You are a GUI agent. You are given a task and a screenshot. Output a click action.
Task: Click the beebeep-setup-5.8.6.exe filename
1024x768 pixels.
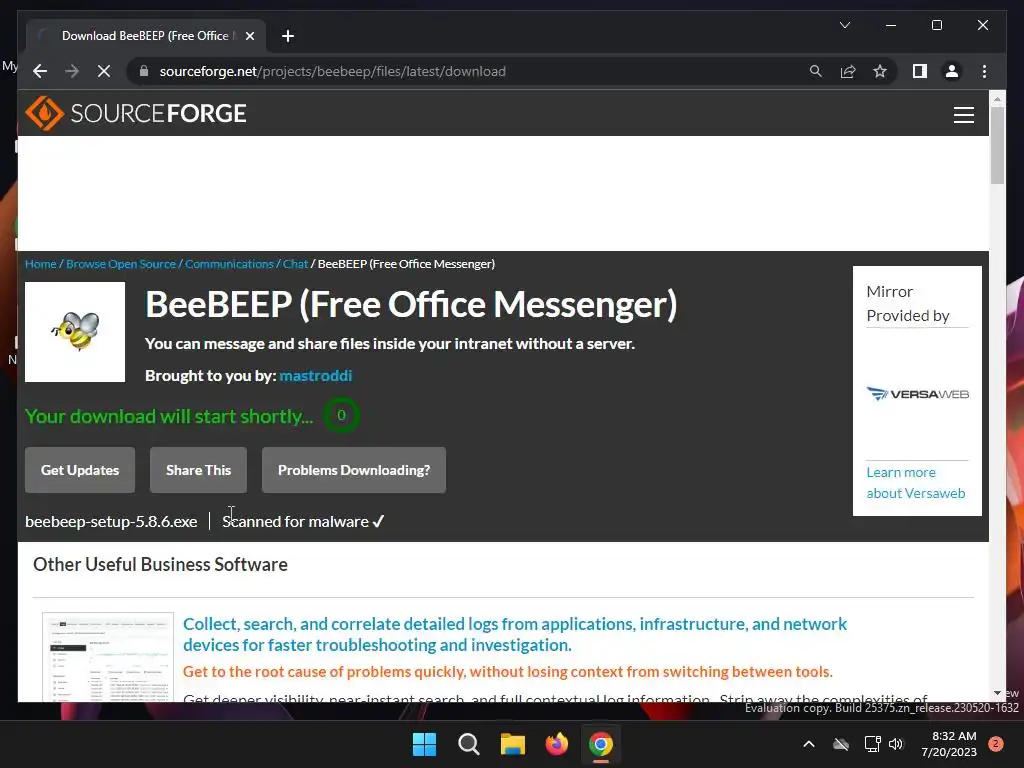(111, 522)
